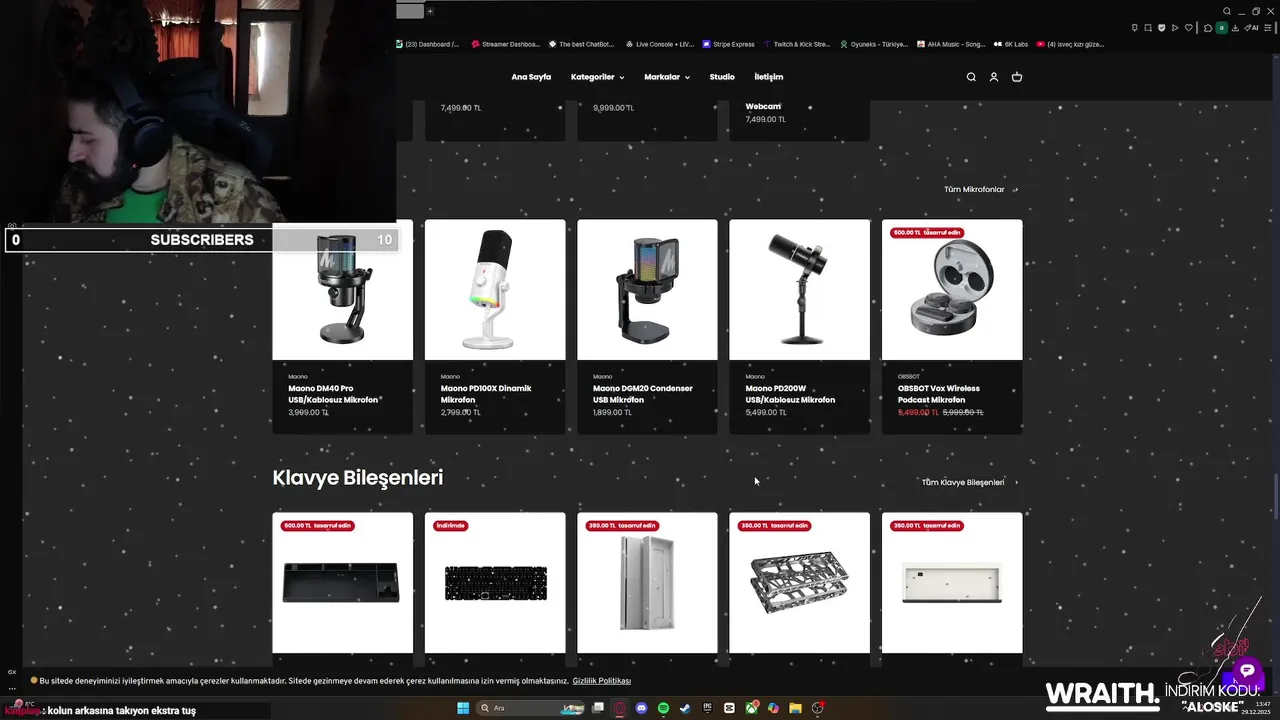Click the heart bookmark icon in toolbar
1280x720 pixels.
click(1188, 28)
